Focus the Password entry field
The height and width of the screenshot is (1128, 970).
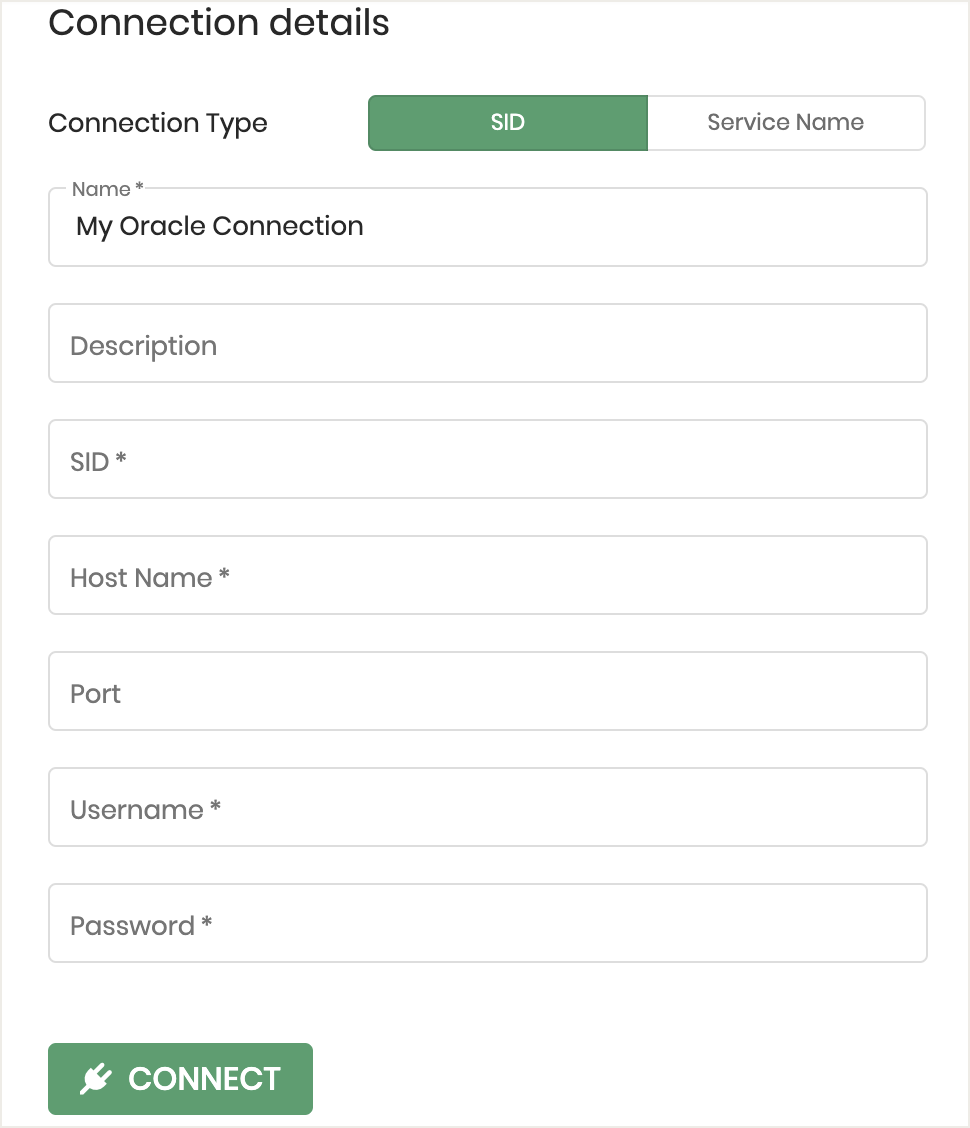point(488,923)
